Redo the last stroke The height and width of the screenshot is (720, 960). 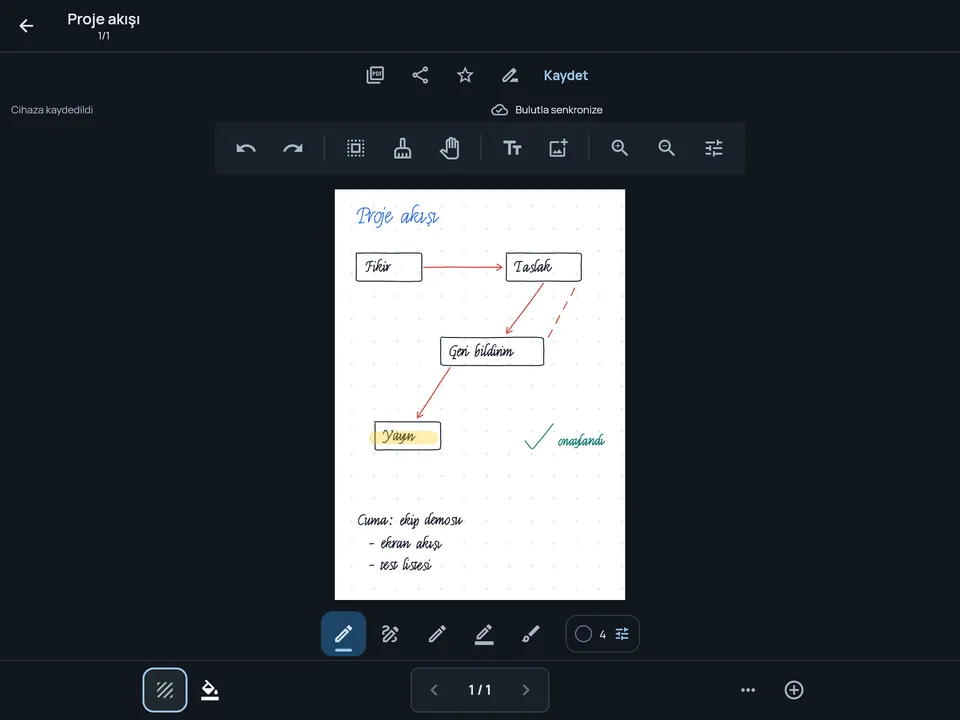[x=293, y=148]
